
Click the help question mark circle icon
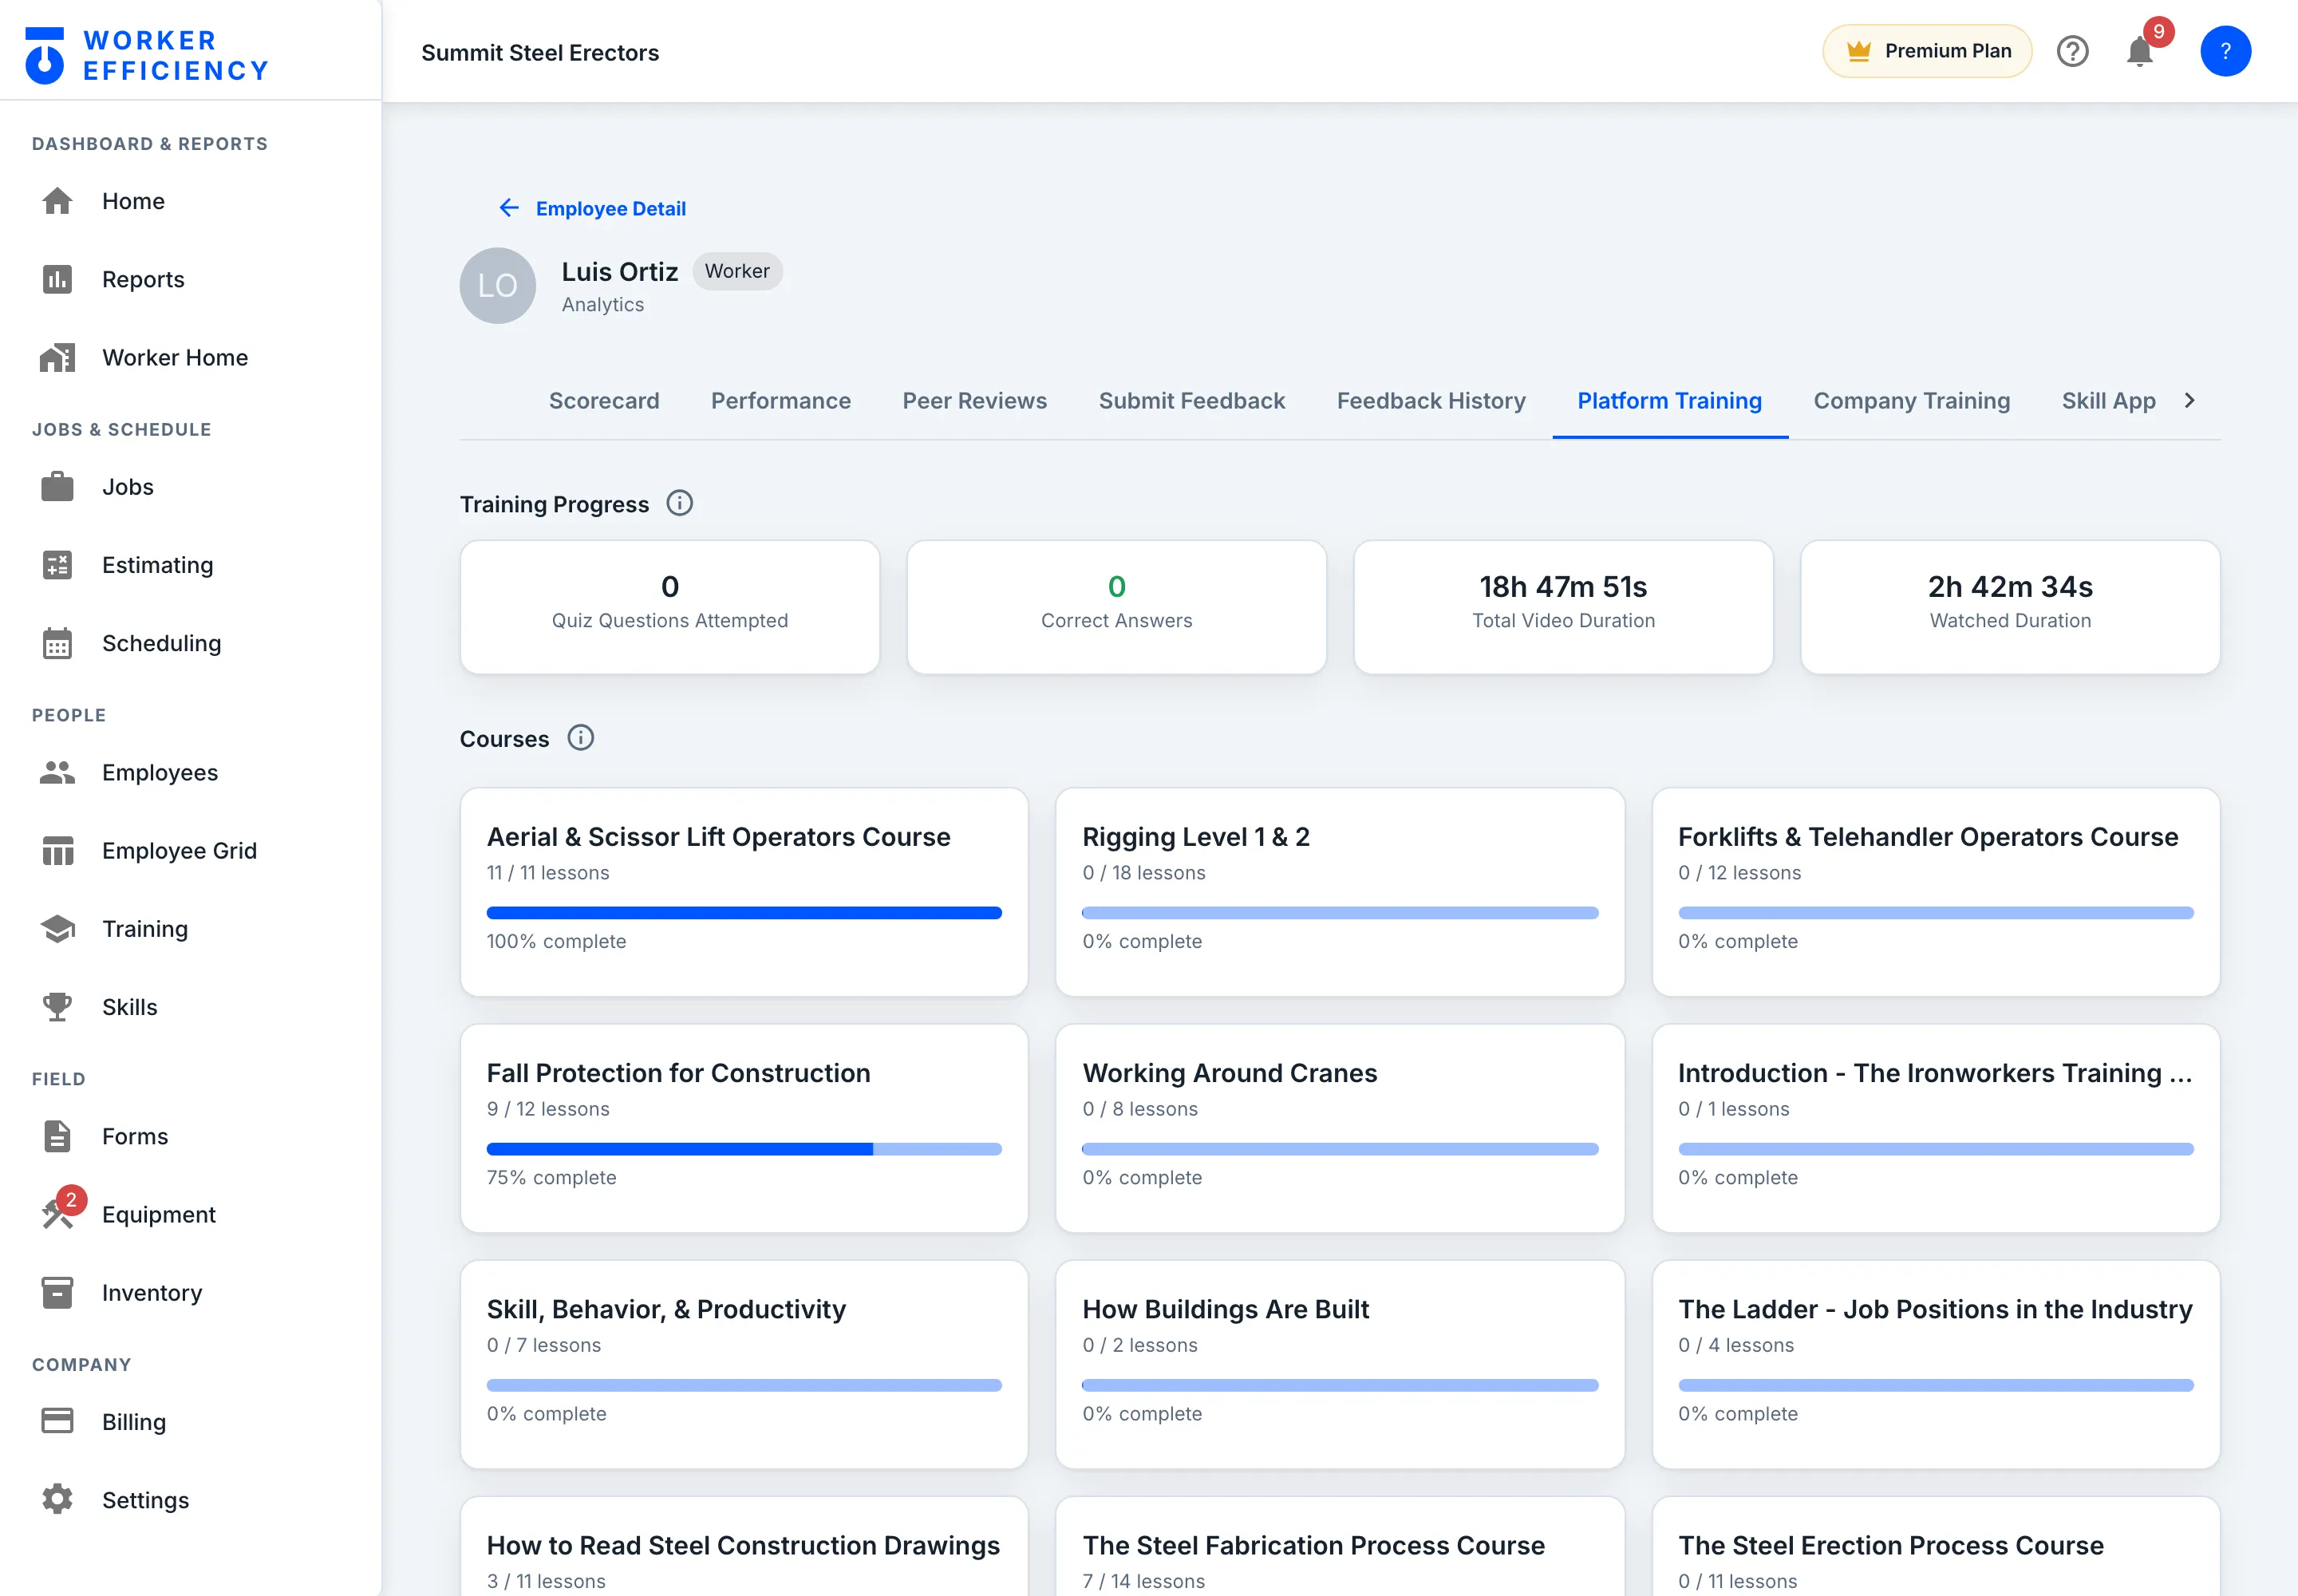click(2073, 51)
